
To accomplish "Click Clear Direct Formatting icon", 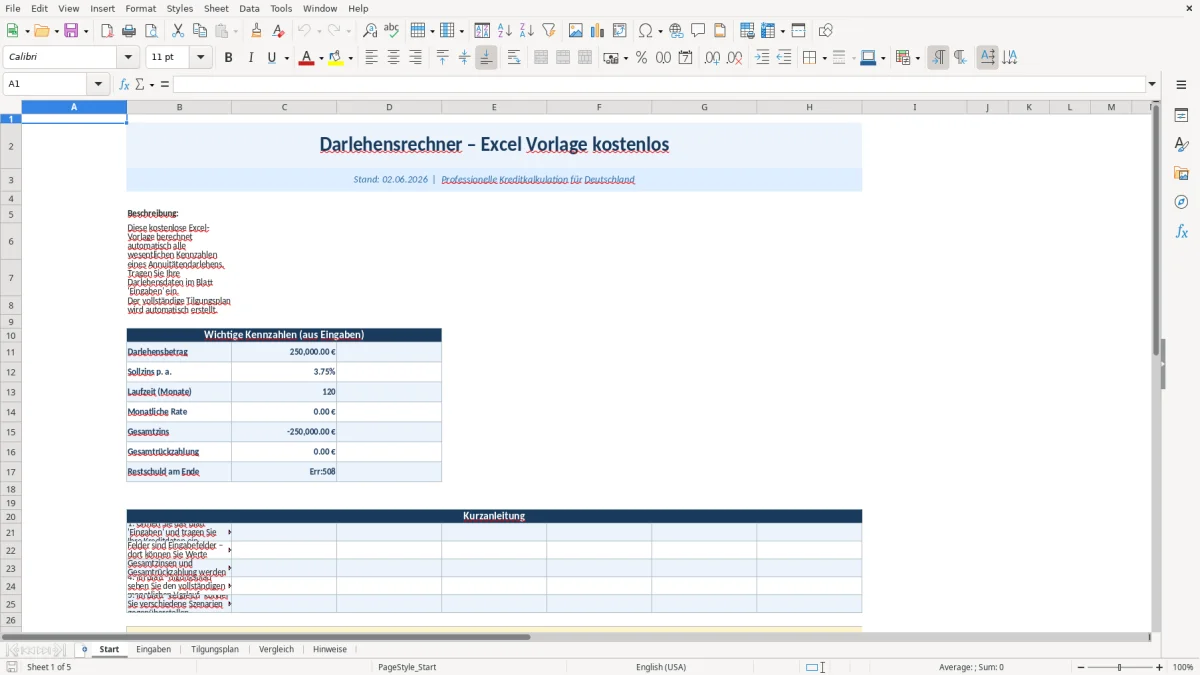I will tap(279, 31).
